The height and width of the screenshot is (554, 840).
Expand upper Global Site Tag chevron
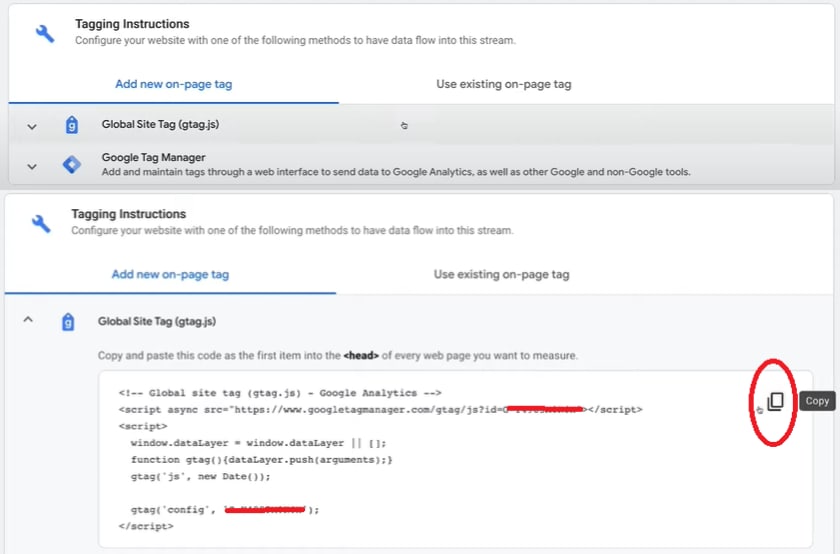point(32,127)
